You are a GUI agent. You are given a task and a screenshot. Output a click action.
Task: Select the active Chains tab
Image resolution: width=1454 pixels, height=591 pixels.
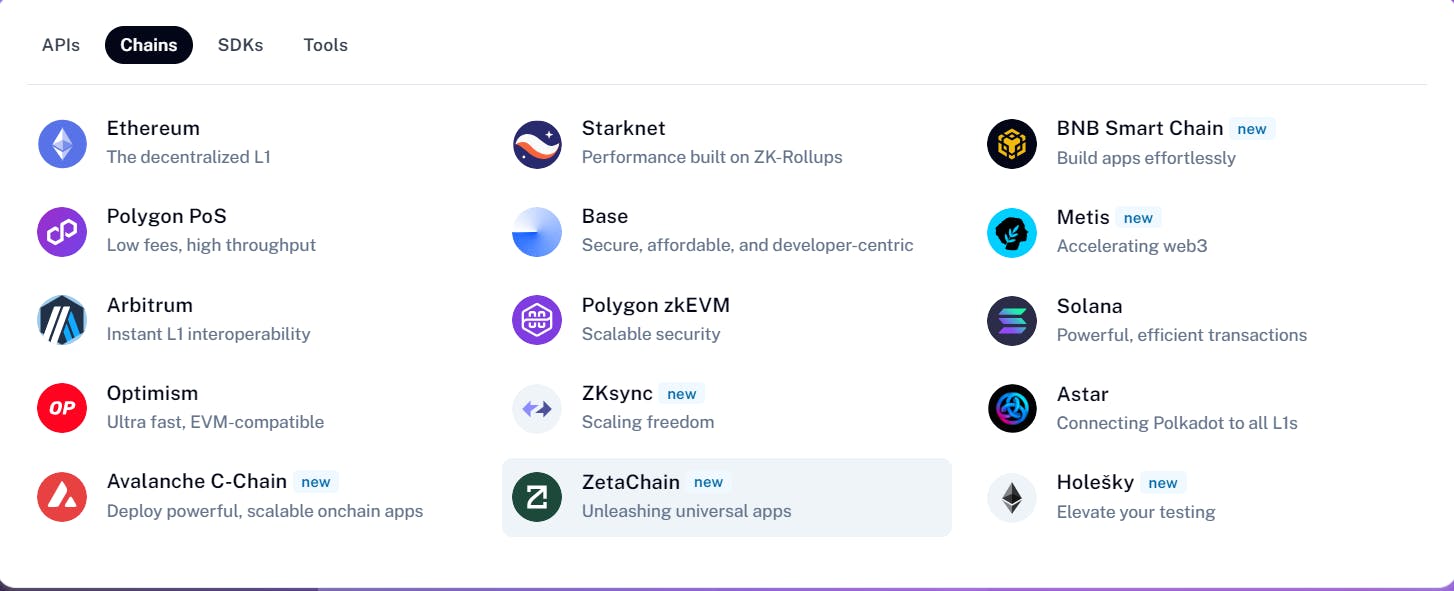(x=149, y=45)
